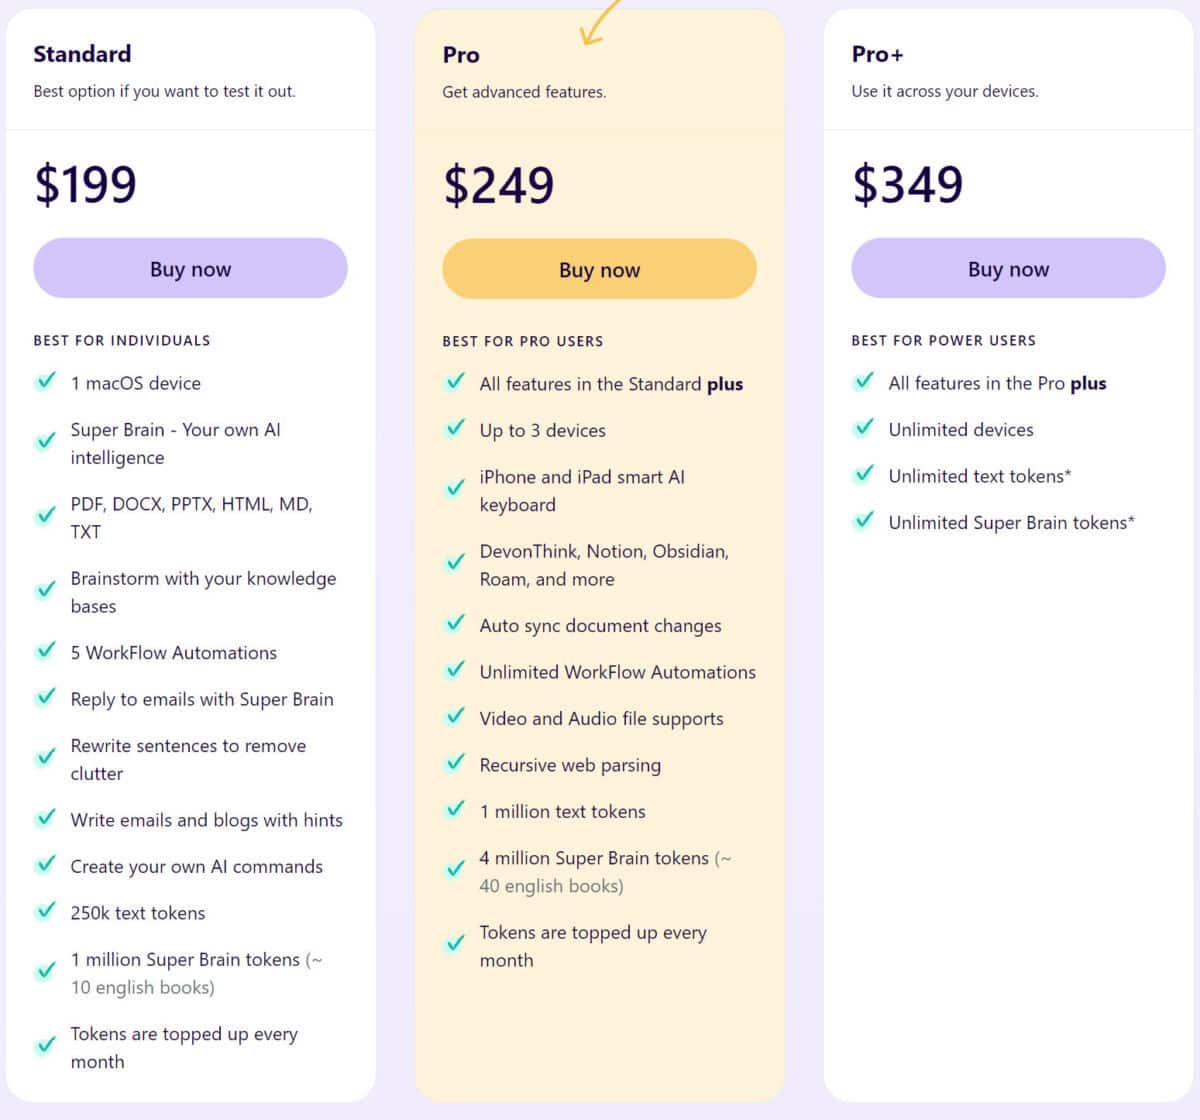Select the Pro plan heading

[x=461, y=55]
